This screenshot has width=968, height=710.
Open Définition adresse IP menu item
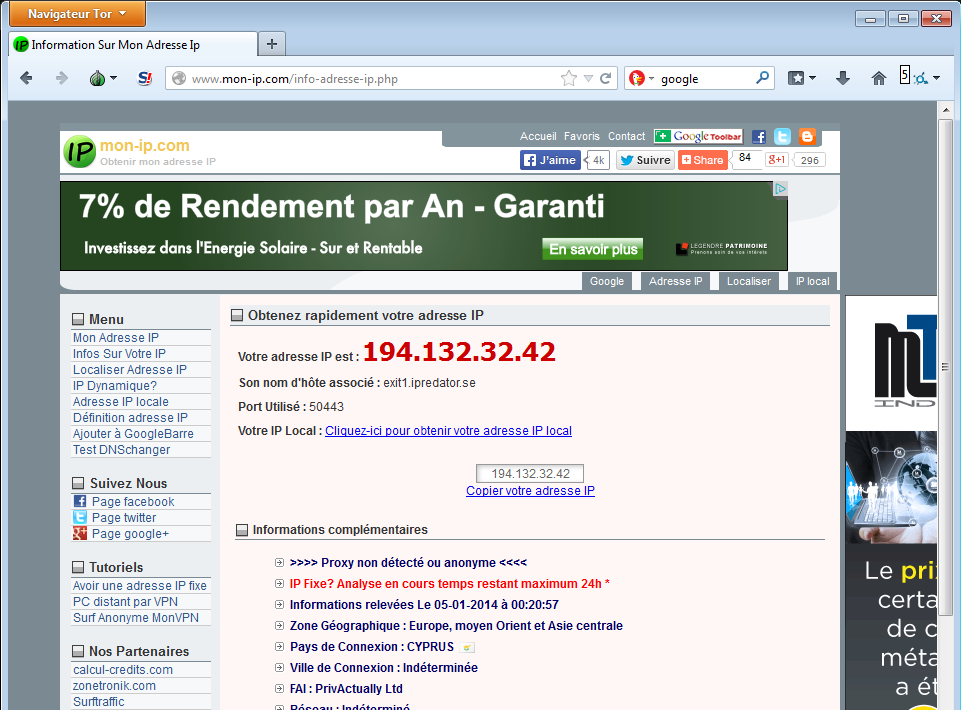[130, 418]
